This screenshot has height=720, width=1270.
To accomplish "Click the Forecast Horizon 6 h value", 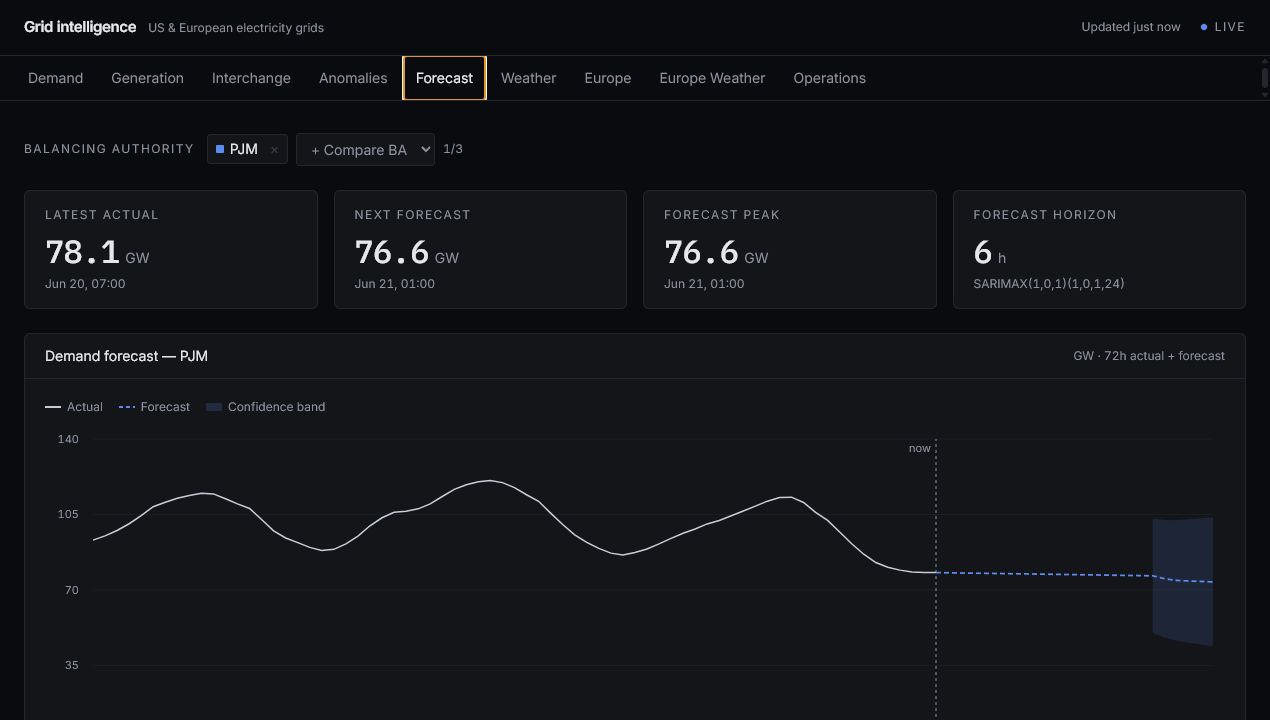I will click(x=989, y=252).
